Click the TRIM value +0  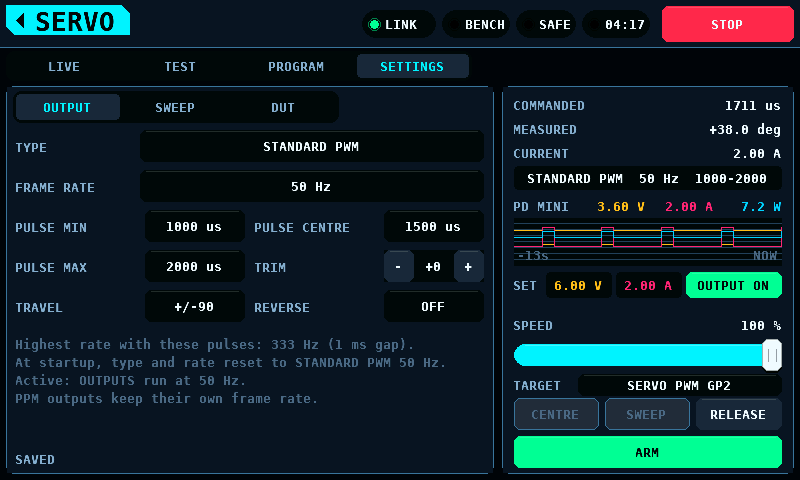pyautogui.click(x=433, y=267)
